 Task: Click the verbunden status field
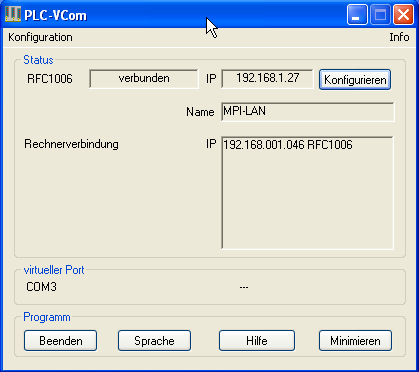pyautogui.click(x=144, y=79)
